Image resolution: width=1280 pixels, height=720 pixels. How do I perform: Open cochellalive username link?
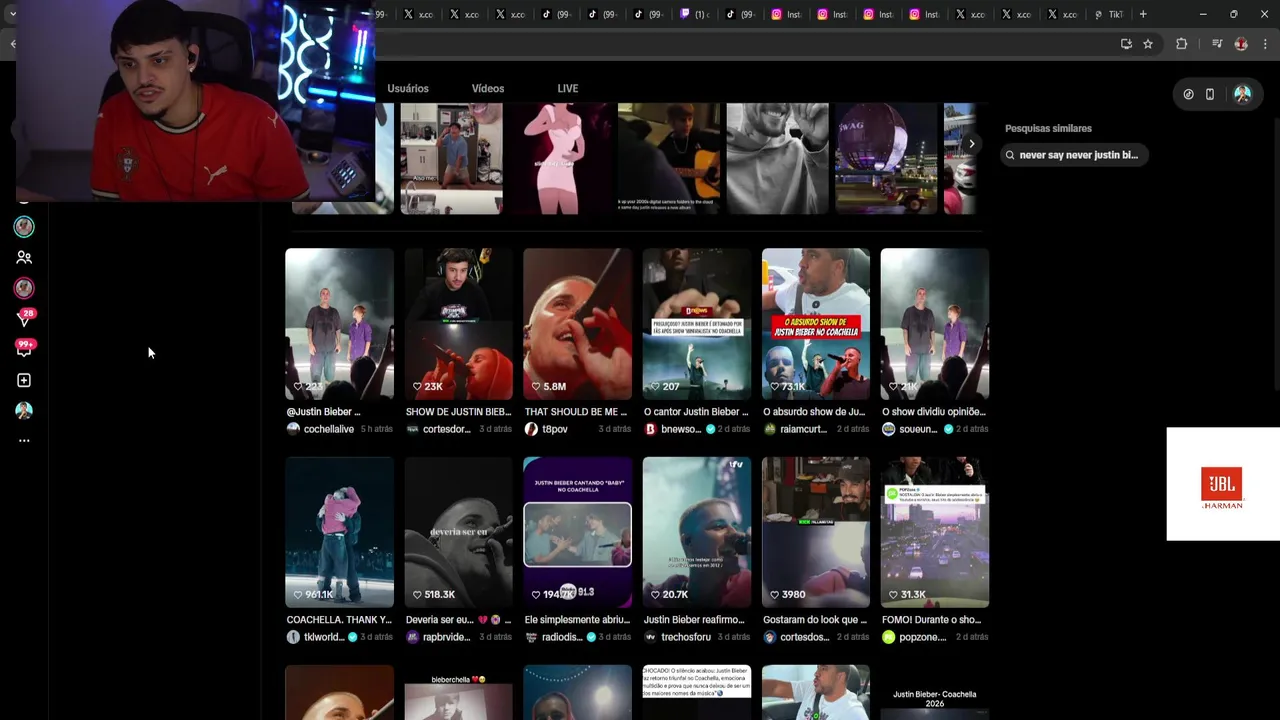point(329,429)
